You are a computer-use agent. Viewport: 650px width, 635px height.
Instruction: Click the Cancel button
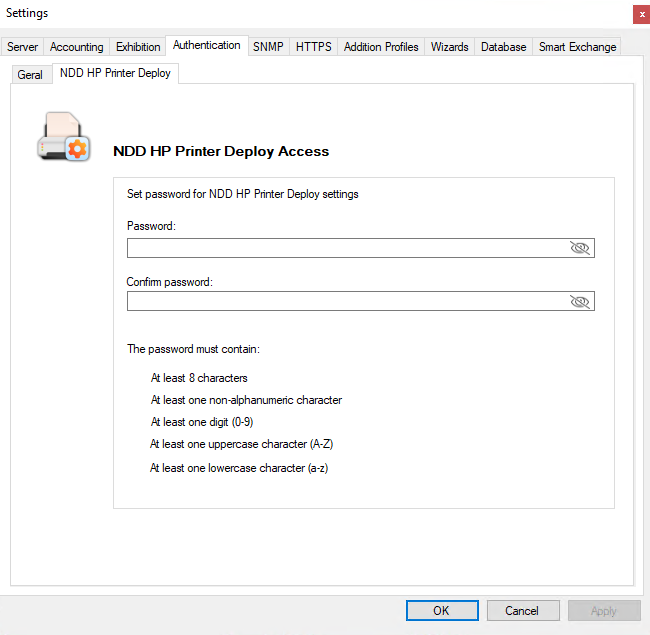[x=523, y=611]
